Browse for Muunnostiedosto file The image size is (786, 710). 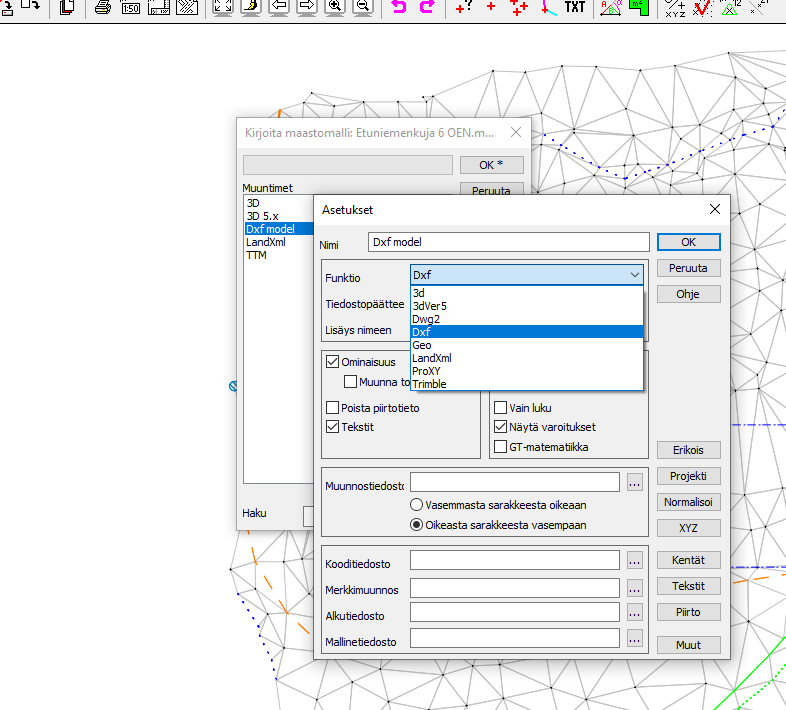point(635,482)
